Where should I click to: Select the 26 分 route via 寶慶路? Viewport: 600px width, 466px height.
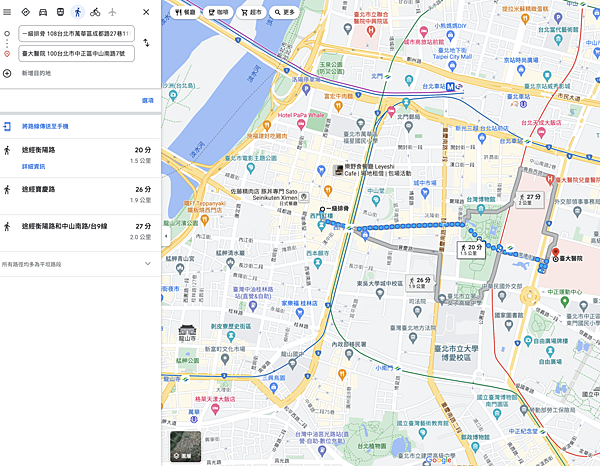pos(80,196)
